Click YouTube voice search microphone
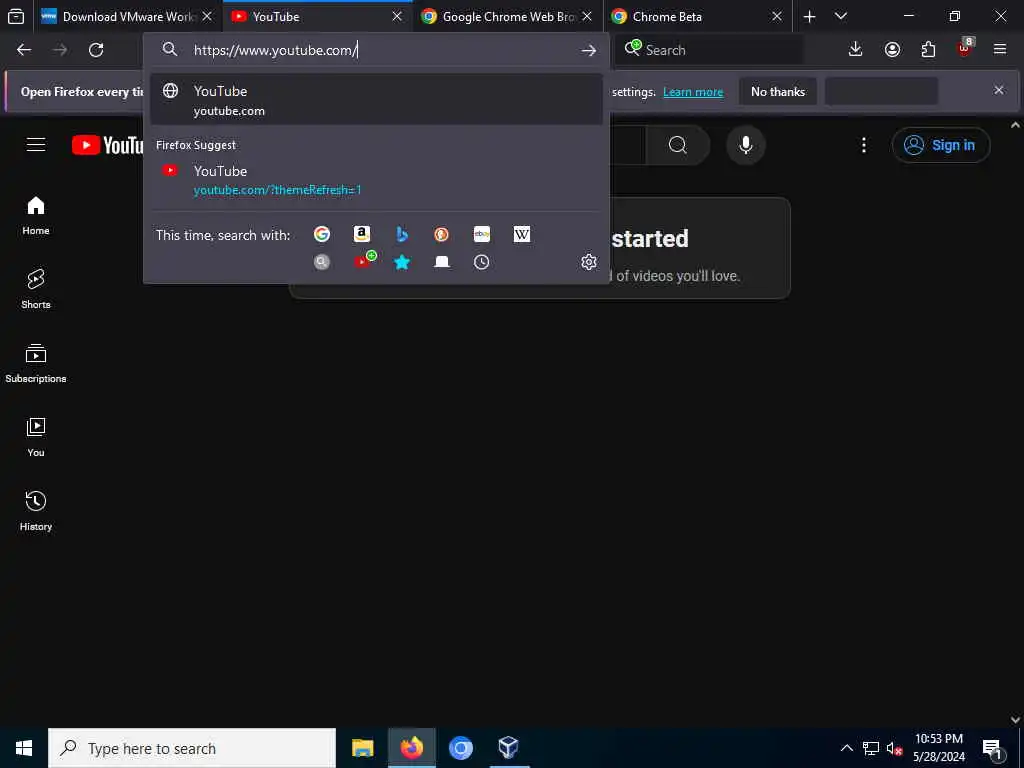This screenshot has height=768, width=1024. (x=746, y=144)
